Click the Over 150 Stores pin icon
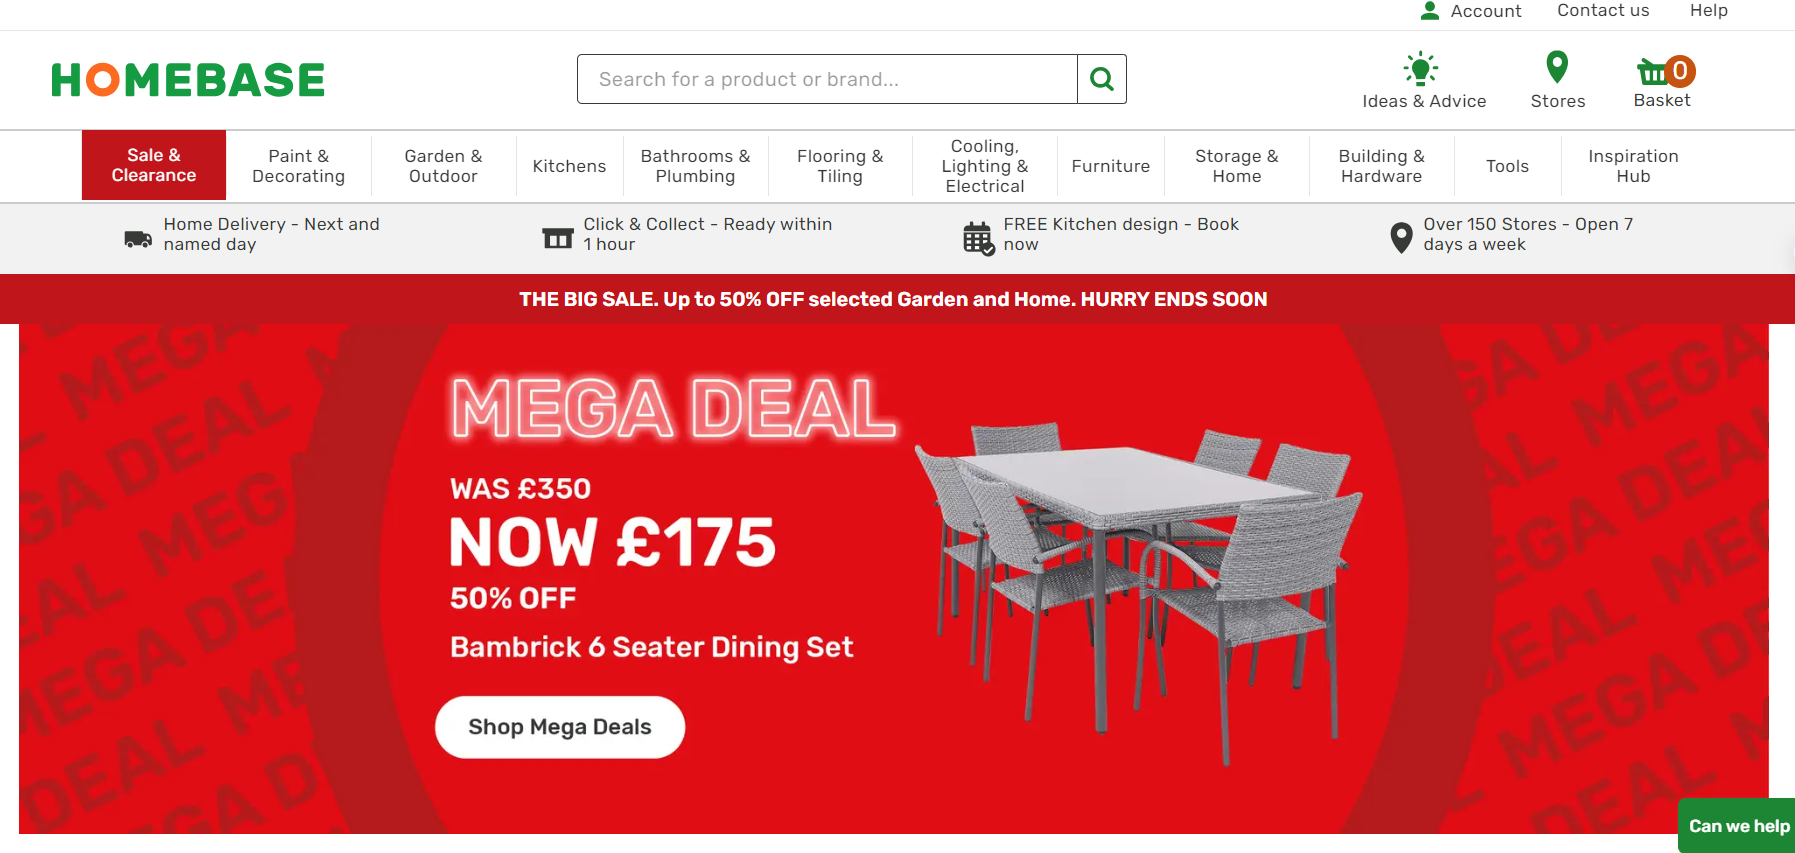 point(1401,238)
